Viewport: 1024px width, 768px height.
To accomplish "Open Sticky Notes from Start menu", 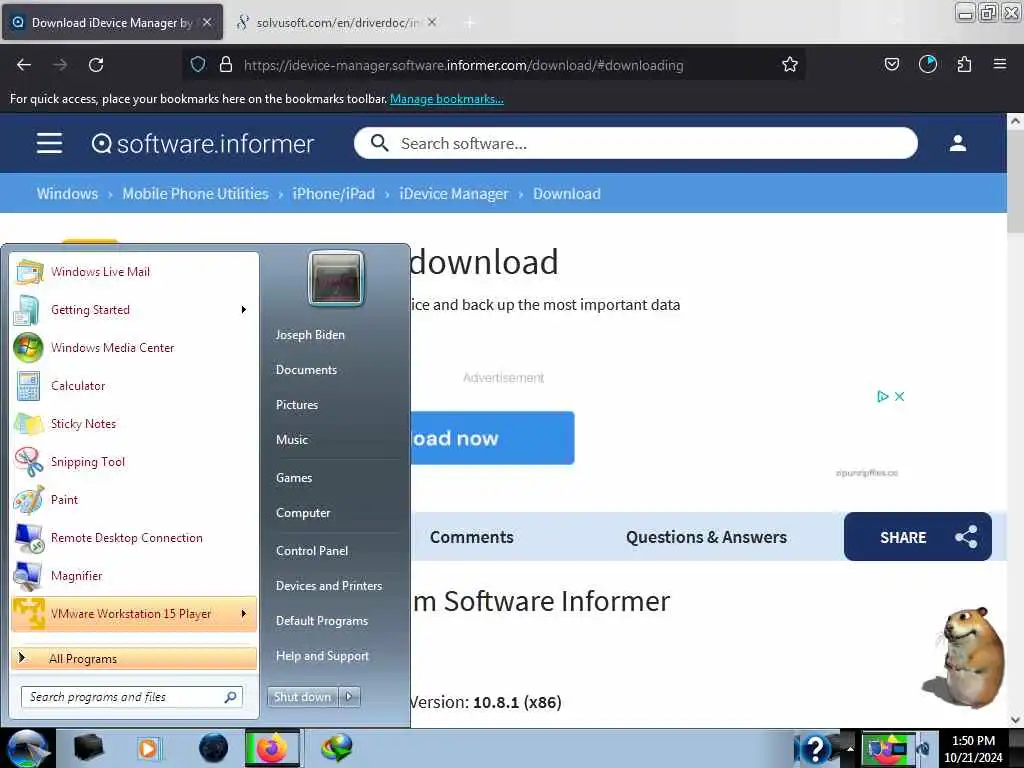I will [x=135, y=424].
